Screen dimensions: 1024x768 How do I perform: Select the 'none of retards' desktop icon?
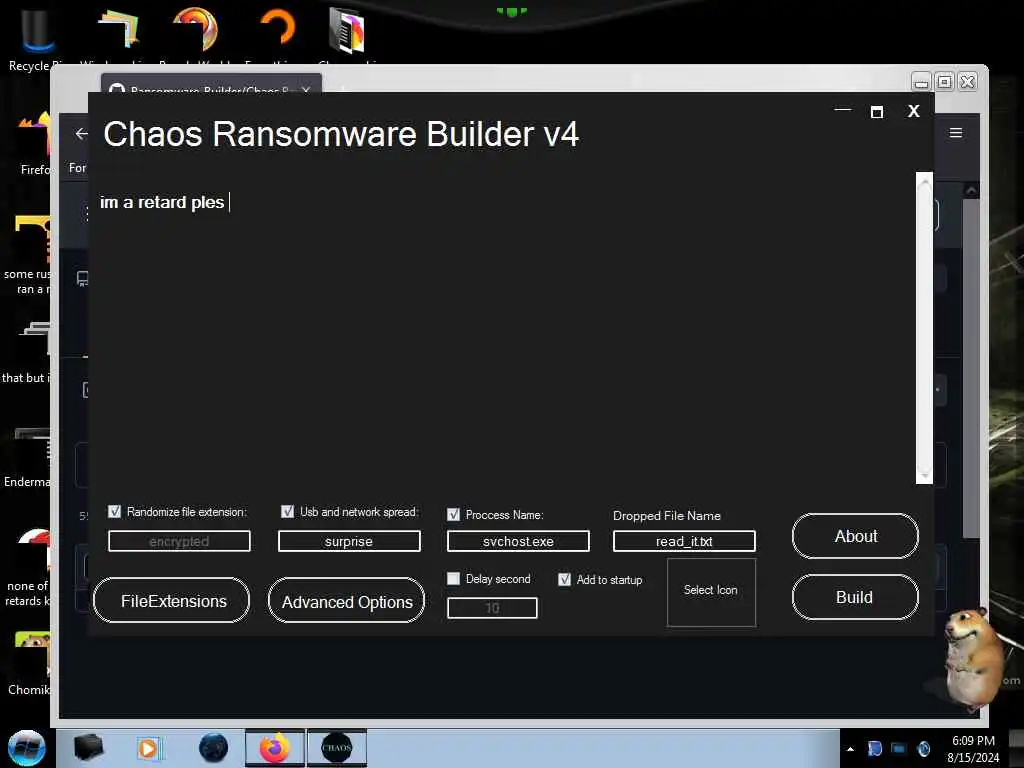click(x=27, y=567)
